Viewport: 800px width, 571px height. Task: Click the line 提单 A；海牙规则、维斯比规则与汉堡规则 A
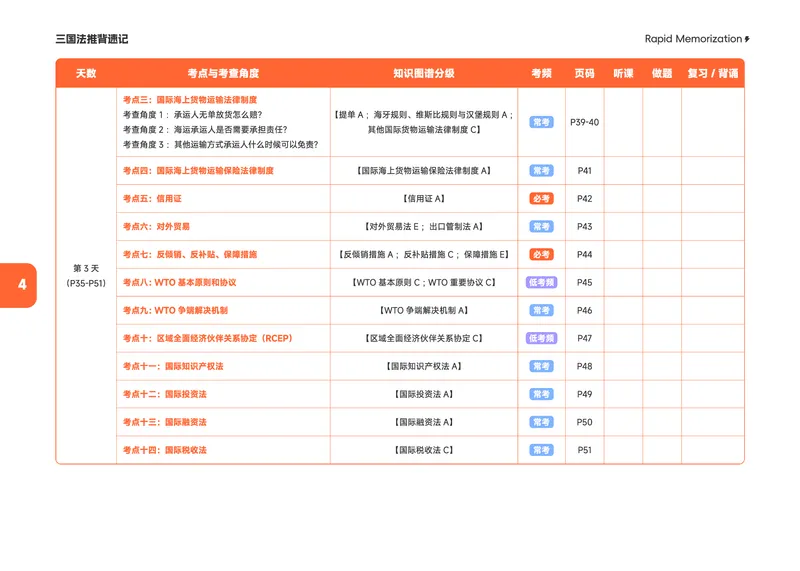pyautogui.click(x=424, y=115)
